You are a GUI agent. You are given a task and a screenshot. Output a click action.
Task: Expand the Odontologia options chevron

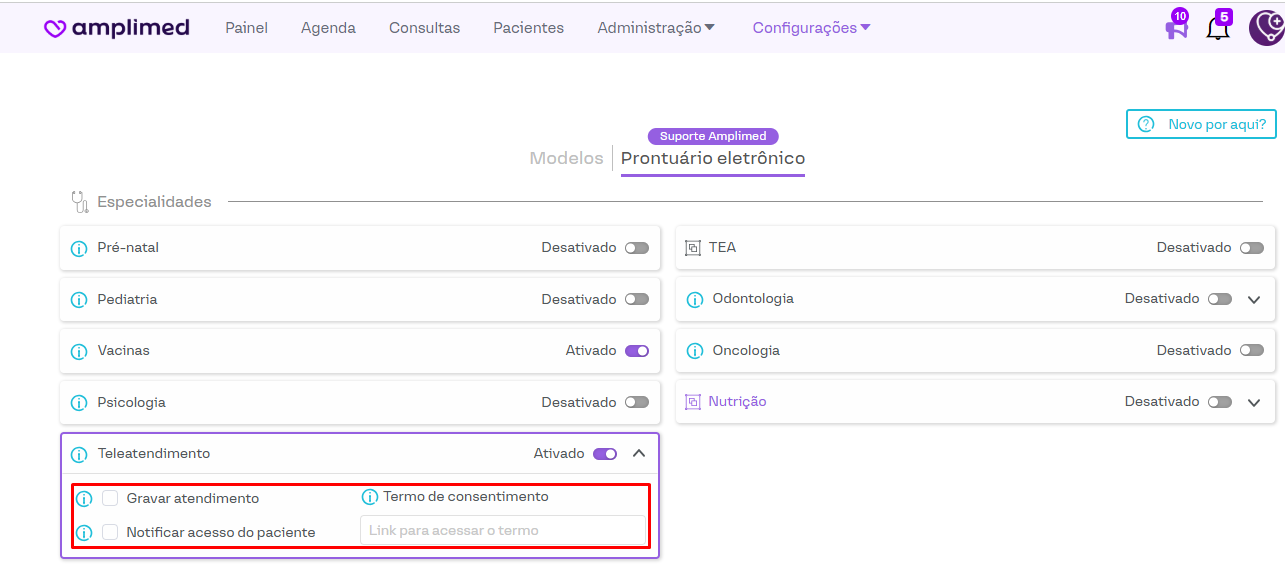pyautogui.click(x=1255, y=299)
